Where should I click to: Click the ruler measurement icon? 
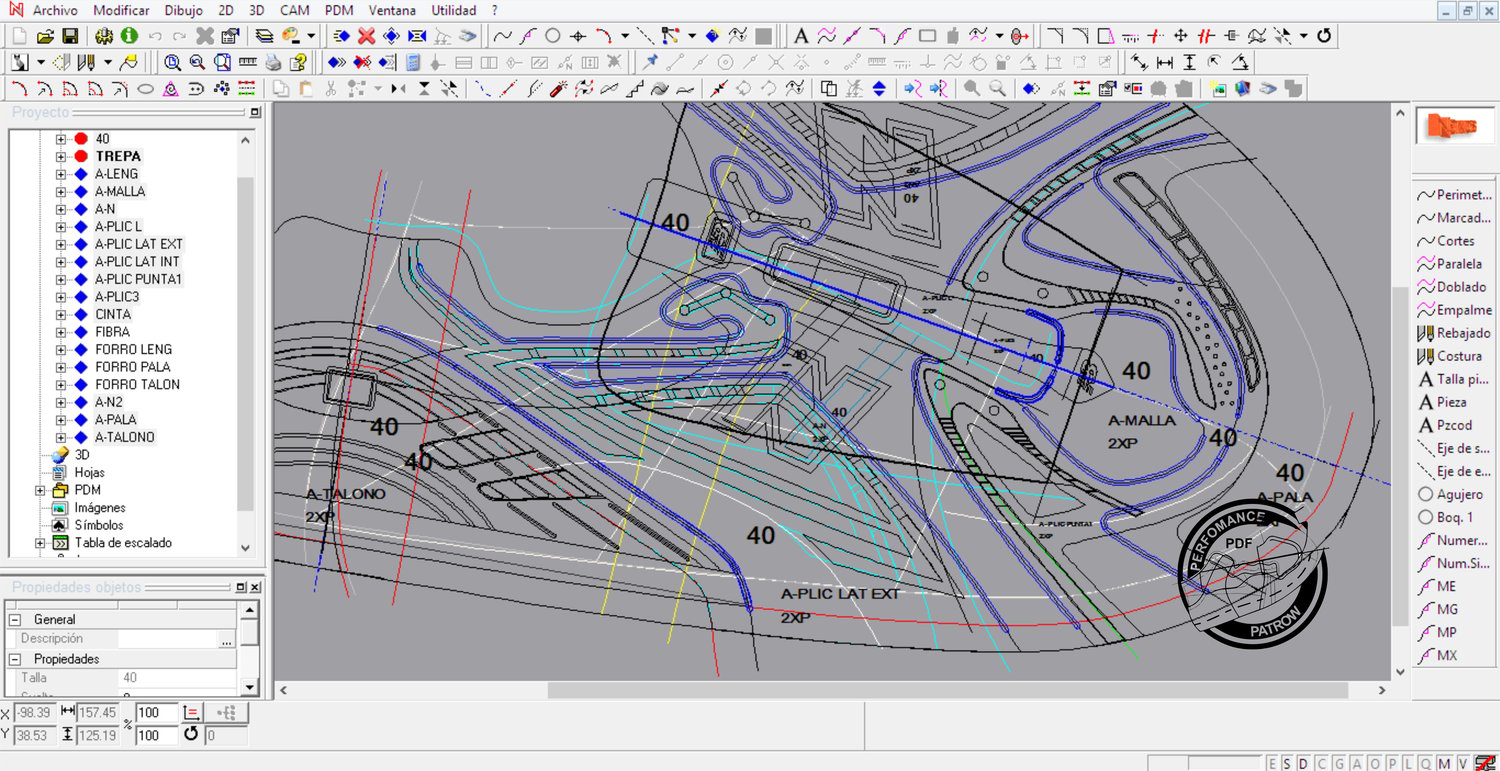tap(247, 62)
